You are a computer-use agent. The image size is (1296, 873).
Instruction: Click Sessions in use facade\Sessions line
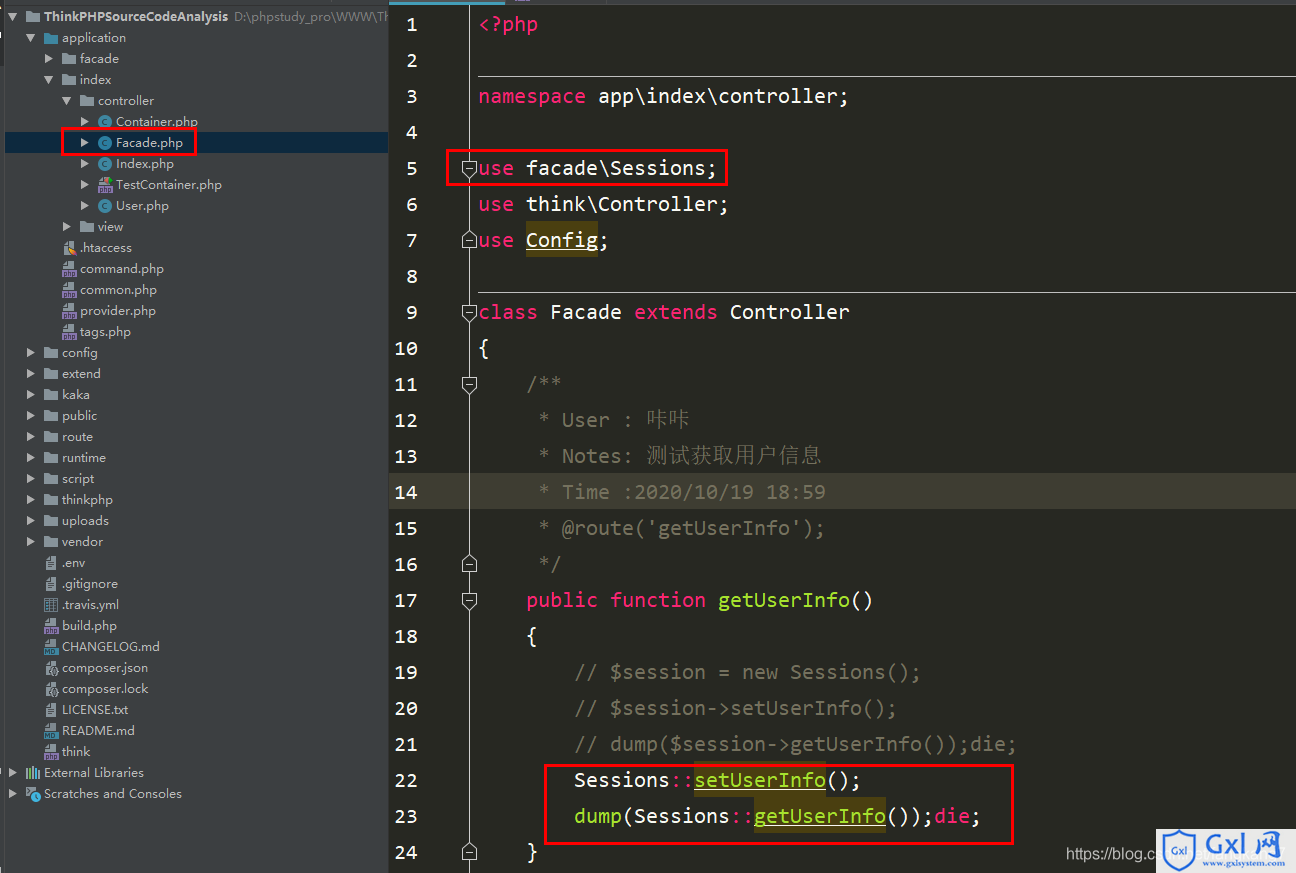[657, 168]
